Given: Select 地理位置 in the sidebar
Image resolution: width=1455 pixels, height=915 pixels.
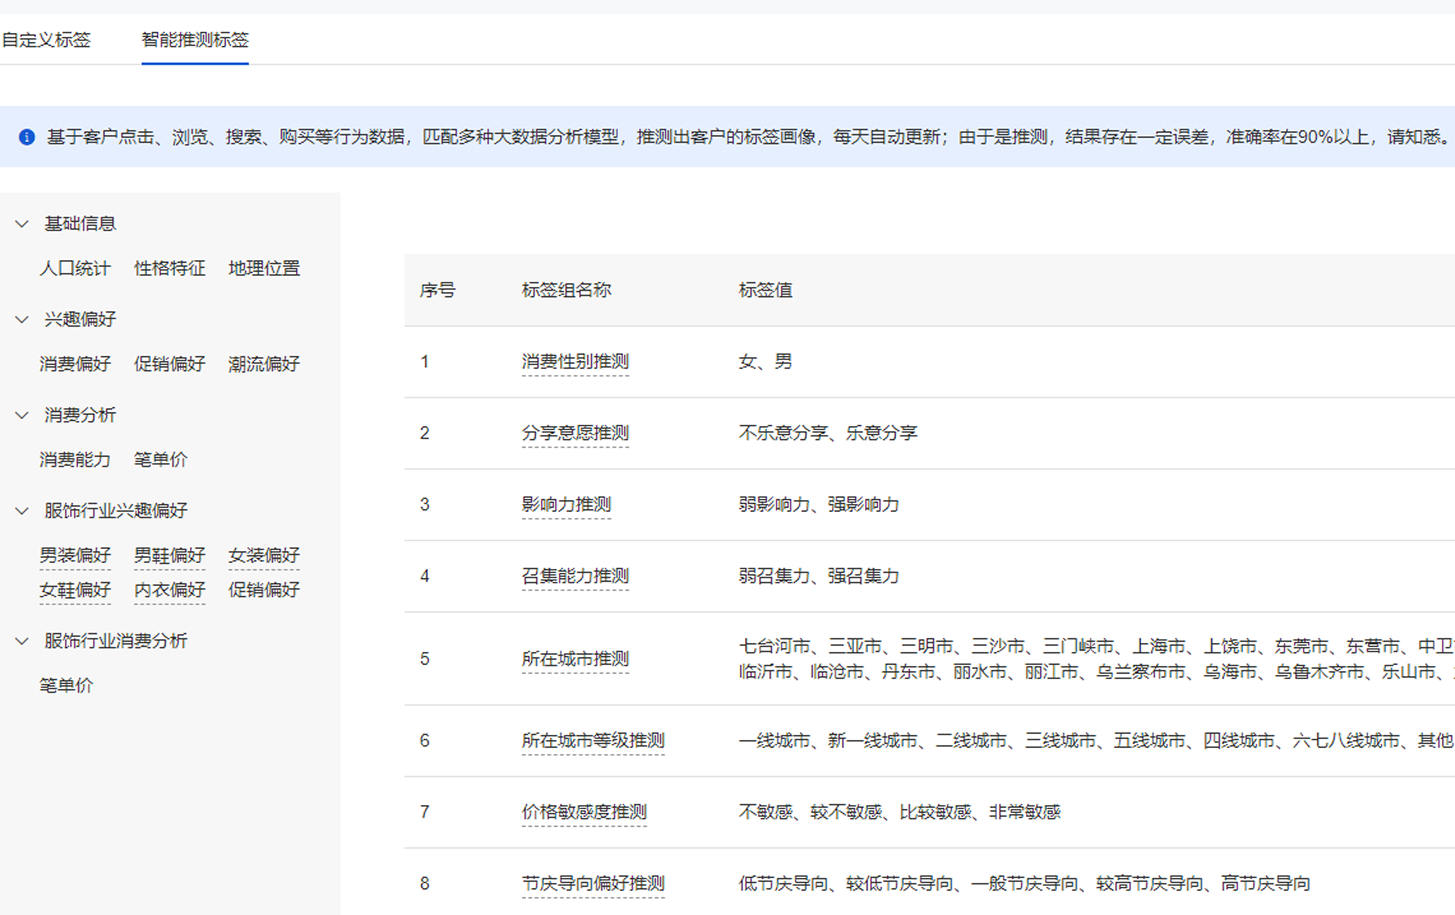Looking at the screenshot, I should (x=263, y=268).
